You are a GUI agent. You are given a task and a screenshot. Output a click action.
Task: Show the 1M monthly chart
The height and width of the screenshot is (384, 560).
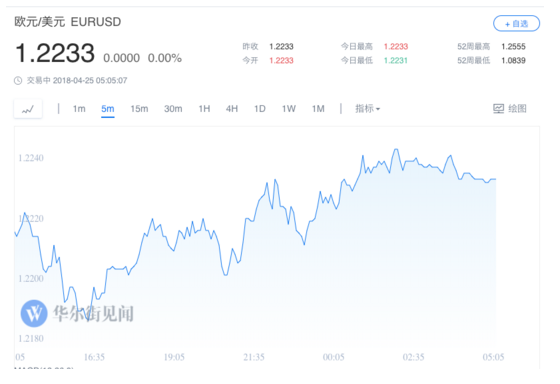pos(318,109)
